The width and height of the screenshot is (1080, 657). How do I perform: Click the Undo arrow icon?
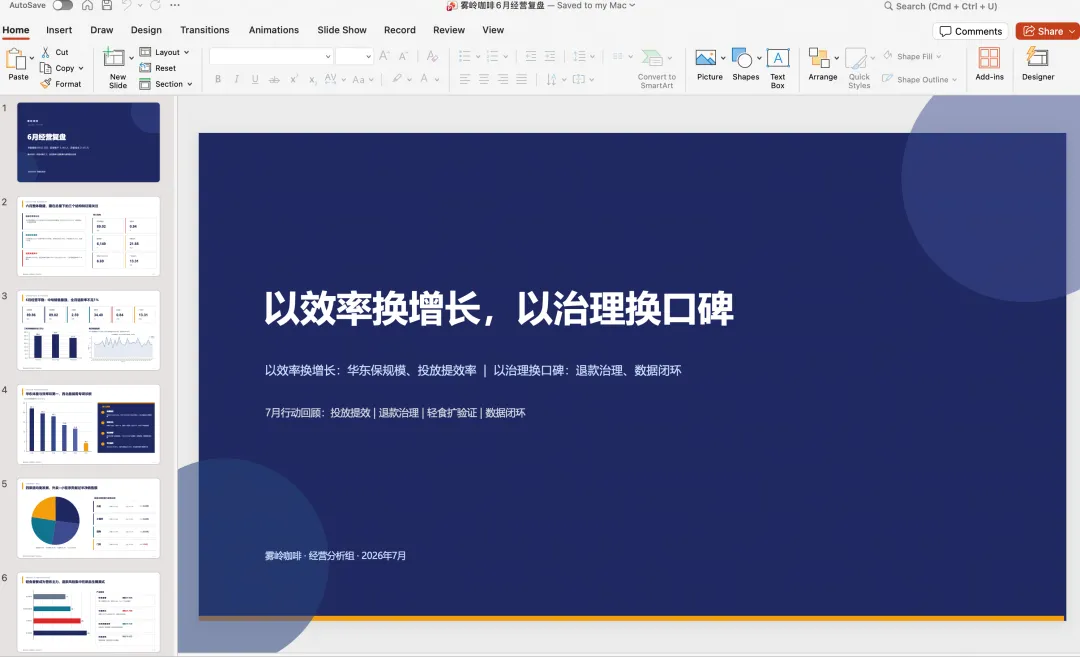pos(127,6)
